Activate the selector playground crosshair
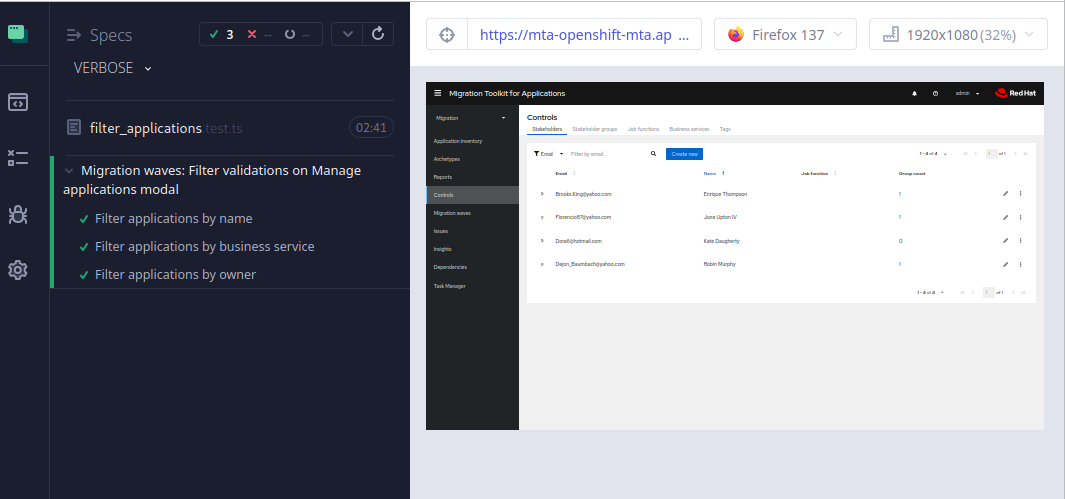 point(447,34)
